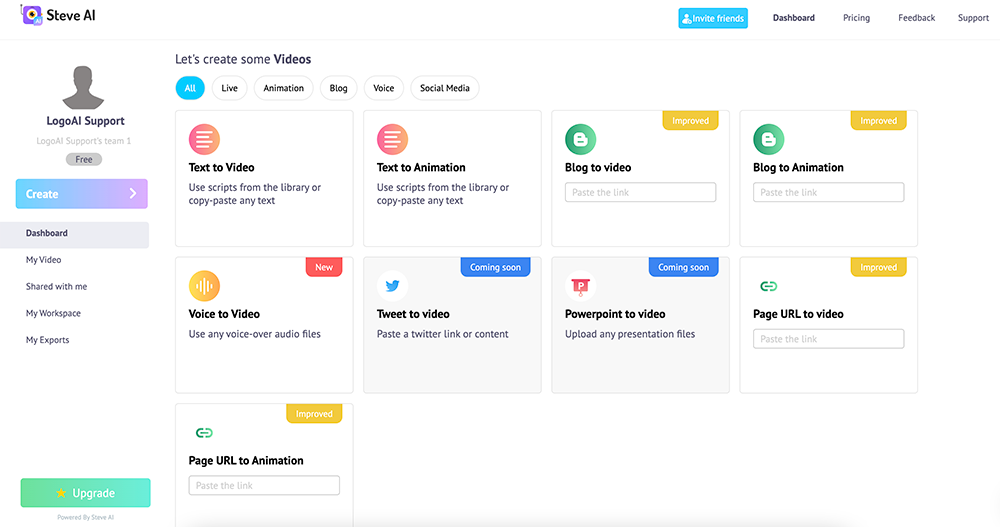Image resolution: width=1000 pixels, height=527 pixels.
Task: Open My Exports in sidebar
Action: pyautogui.click(x=47, y=340)
